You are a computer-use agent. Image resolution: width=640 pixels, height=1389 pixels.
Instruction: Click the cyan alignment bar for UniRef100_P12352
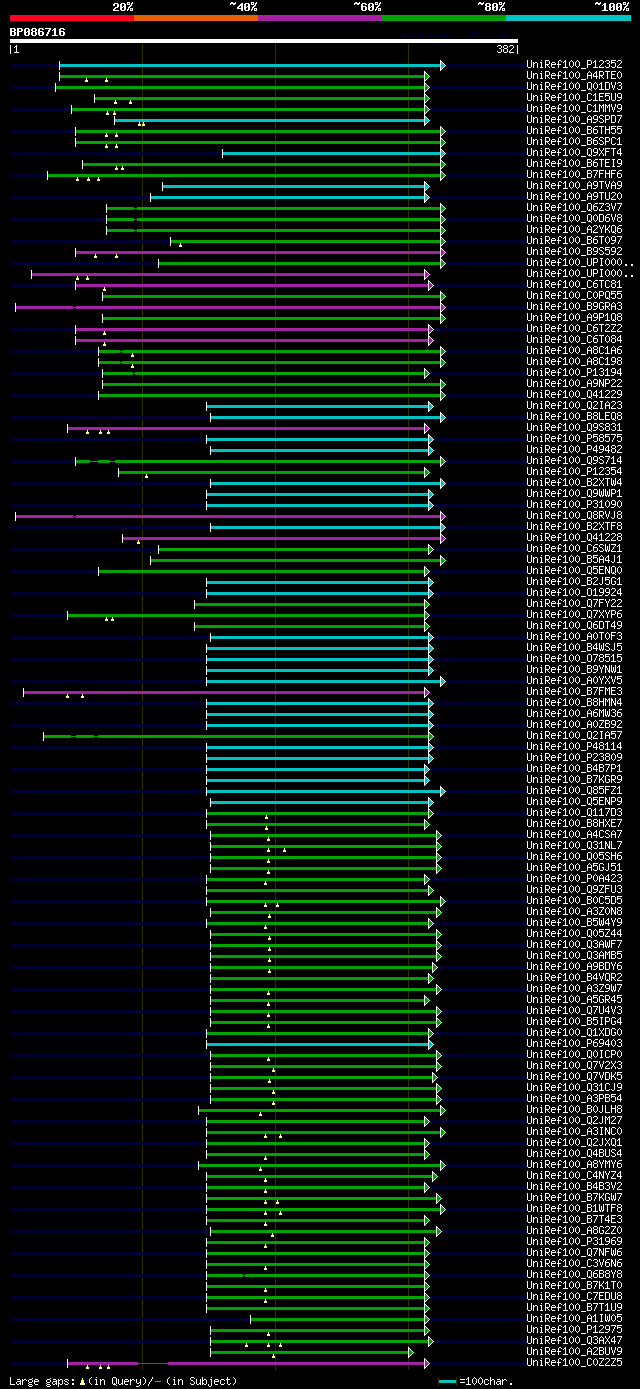coord(252,65)
